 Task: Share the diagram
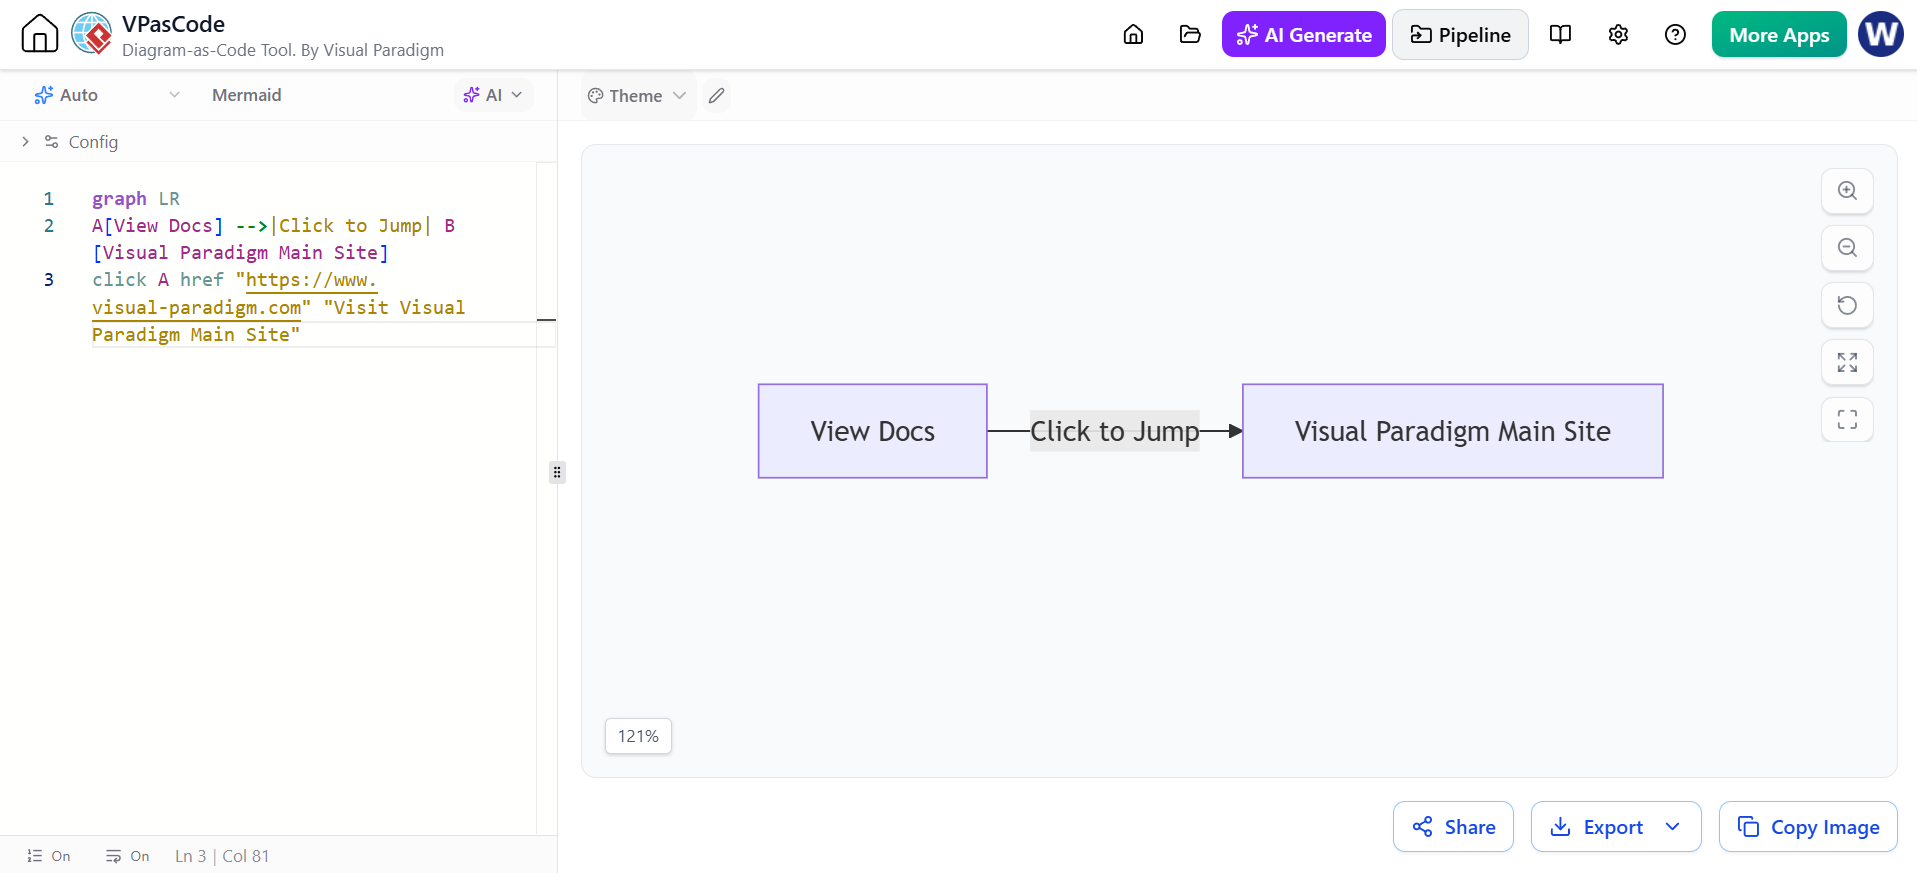pyautogui.click(x=1453, y=827)
